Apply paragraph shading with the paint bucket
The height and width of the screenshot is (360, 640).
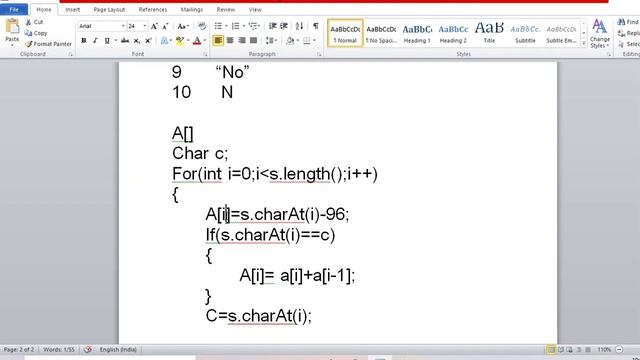point(290,40)
